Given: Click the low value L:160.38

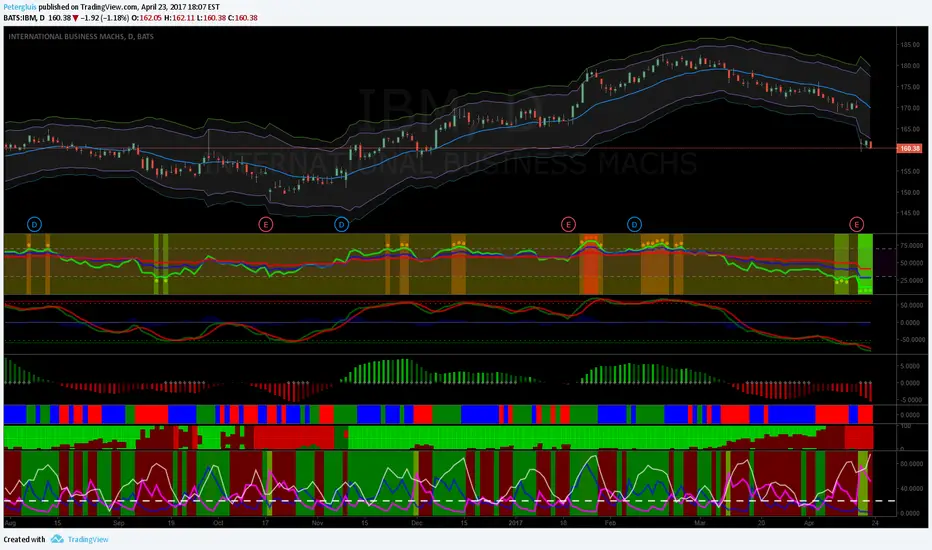Looking at the screenshot, I should point(211,18).
